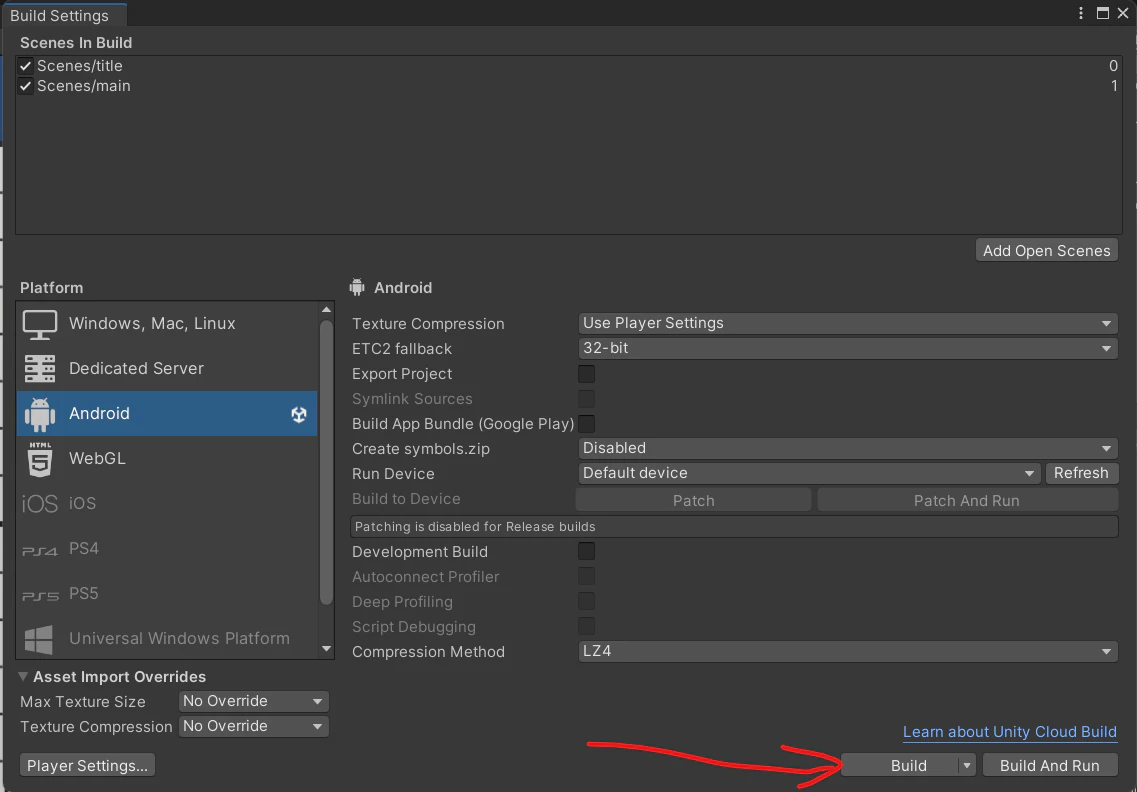Click the Add Open Scenes button
This screenshot has height=792, width=1137.
(x=1046, y=250)
